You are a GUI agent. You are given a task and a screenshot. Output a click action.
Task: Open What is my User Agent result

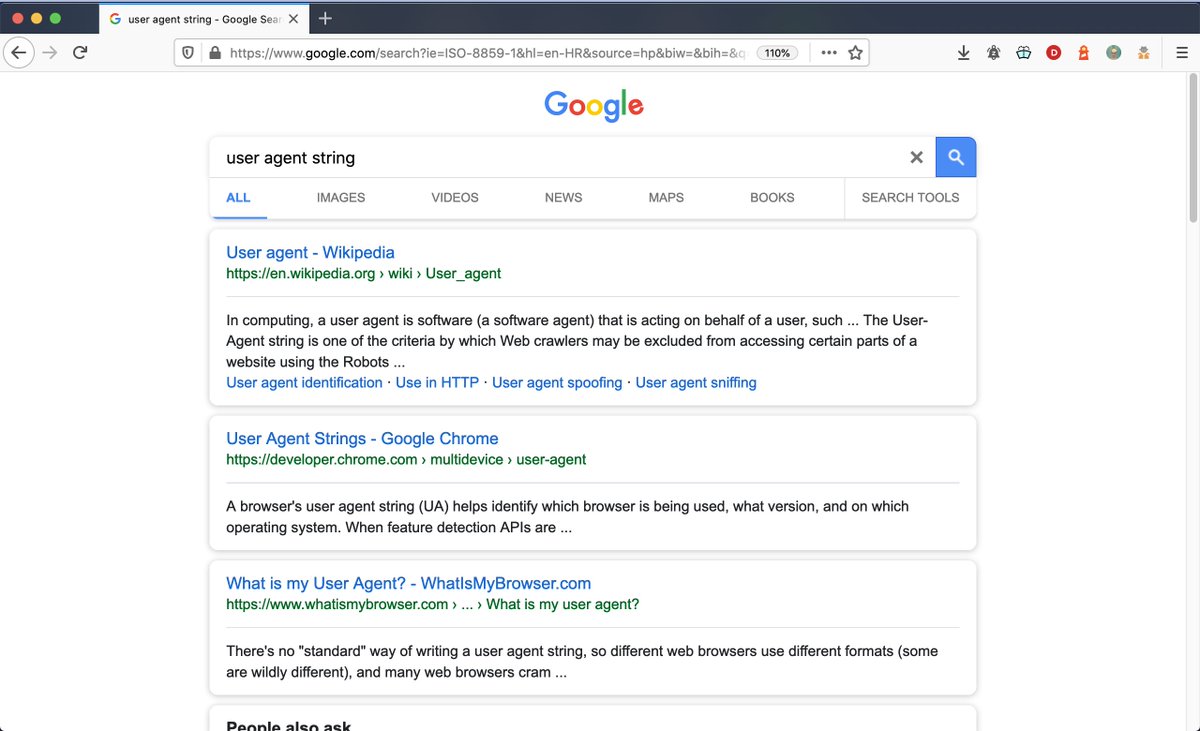[x=408, y=583]
